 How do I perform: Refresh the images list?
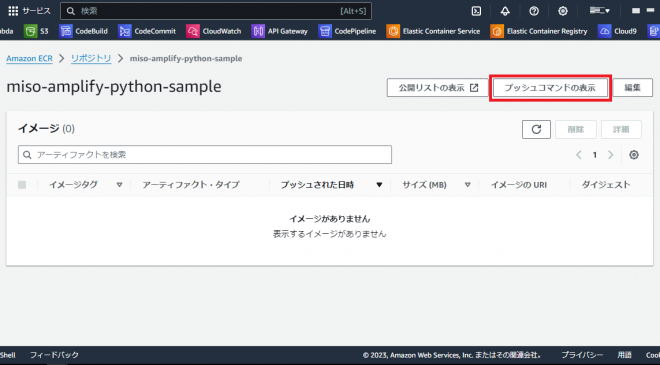click(536, 129)
